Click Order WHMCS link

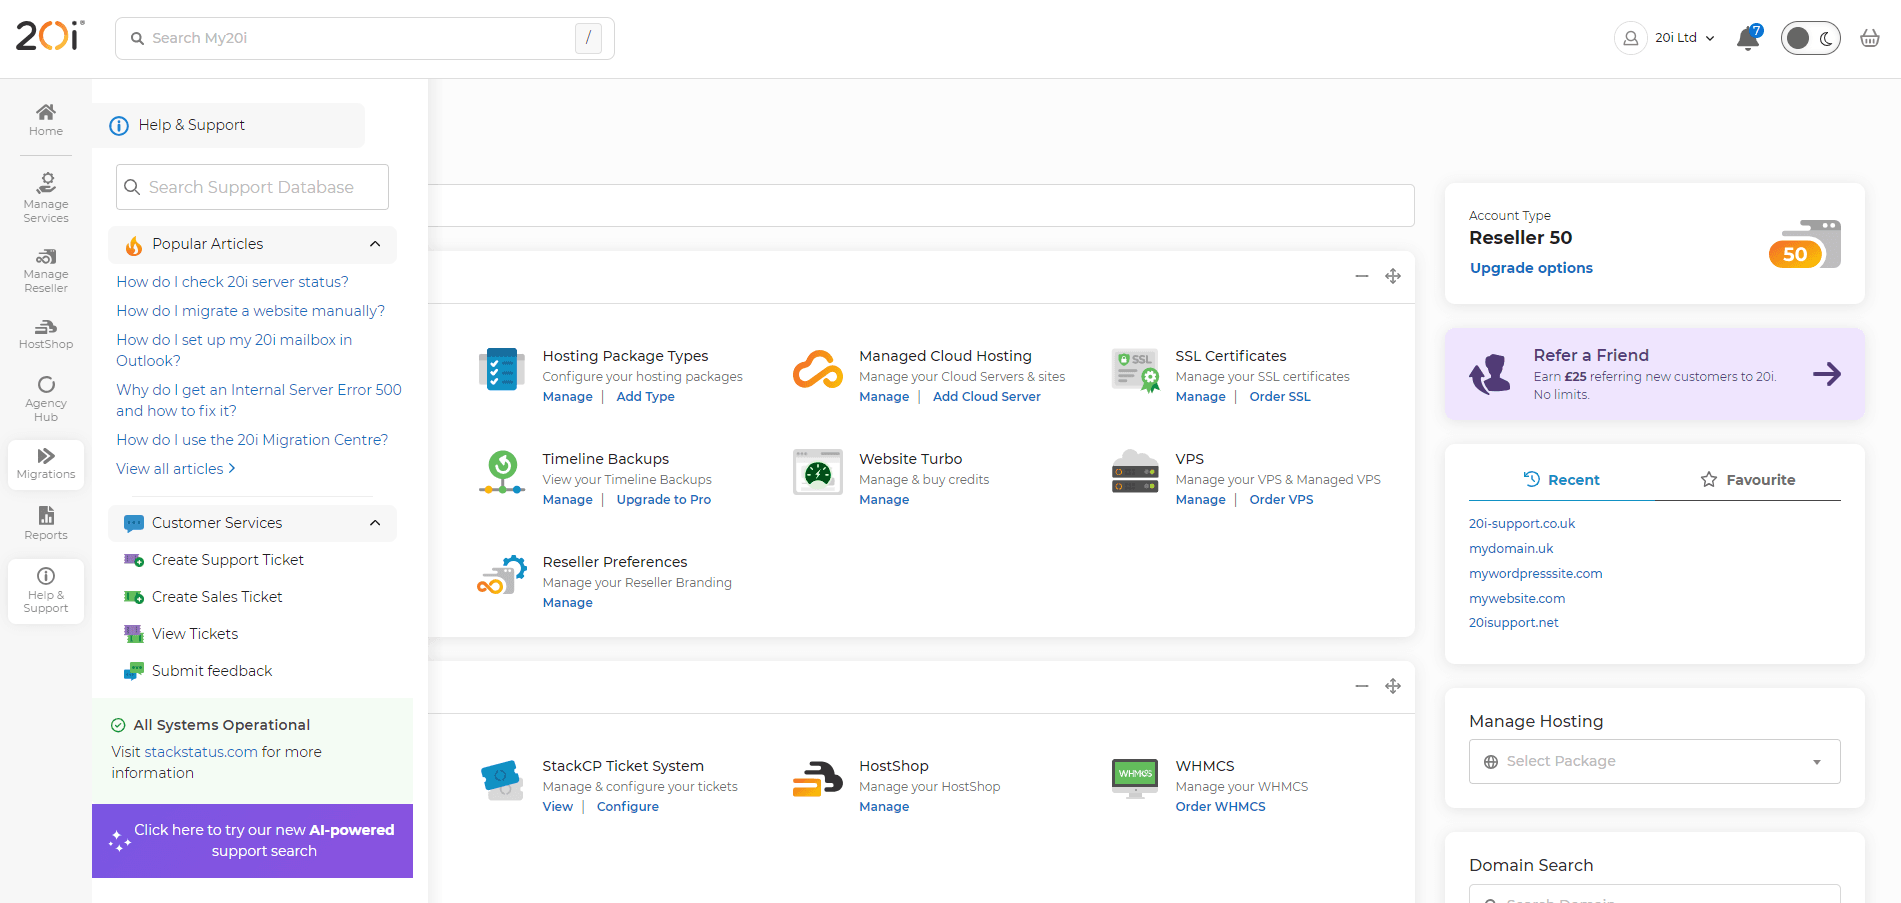click(x=1220, y=807)
